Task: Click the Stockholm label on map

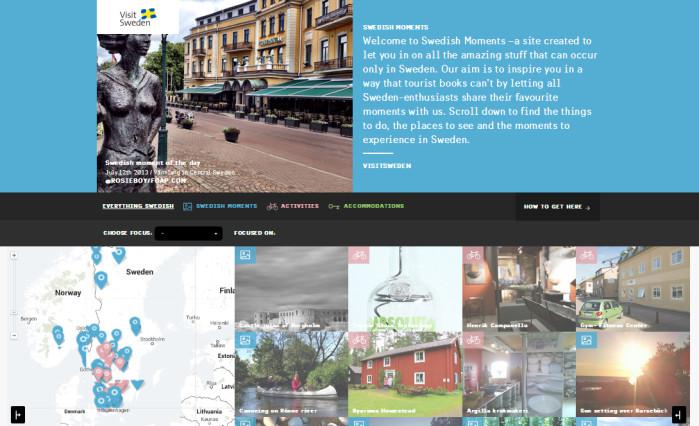Action: 152,339
